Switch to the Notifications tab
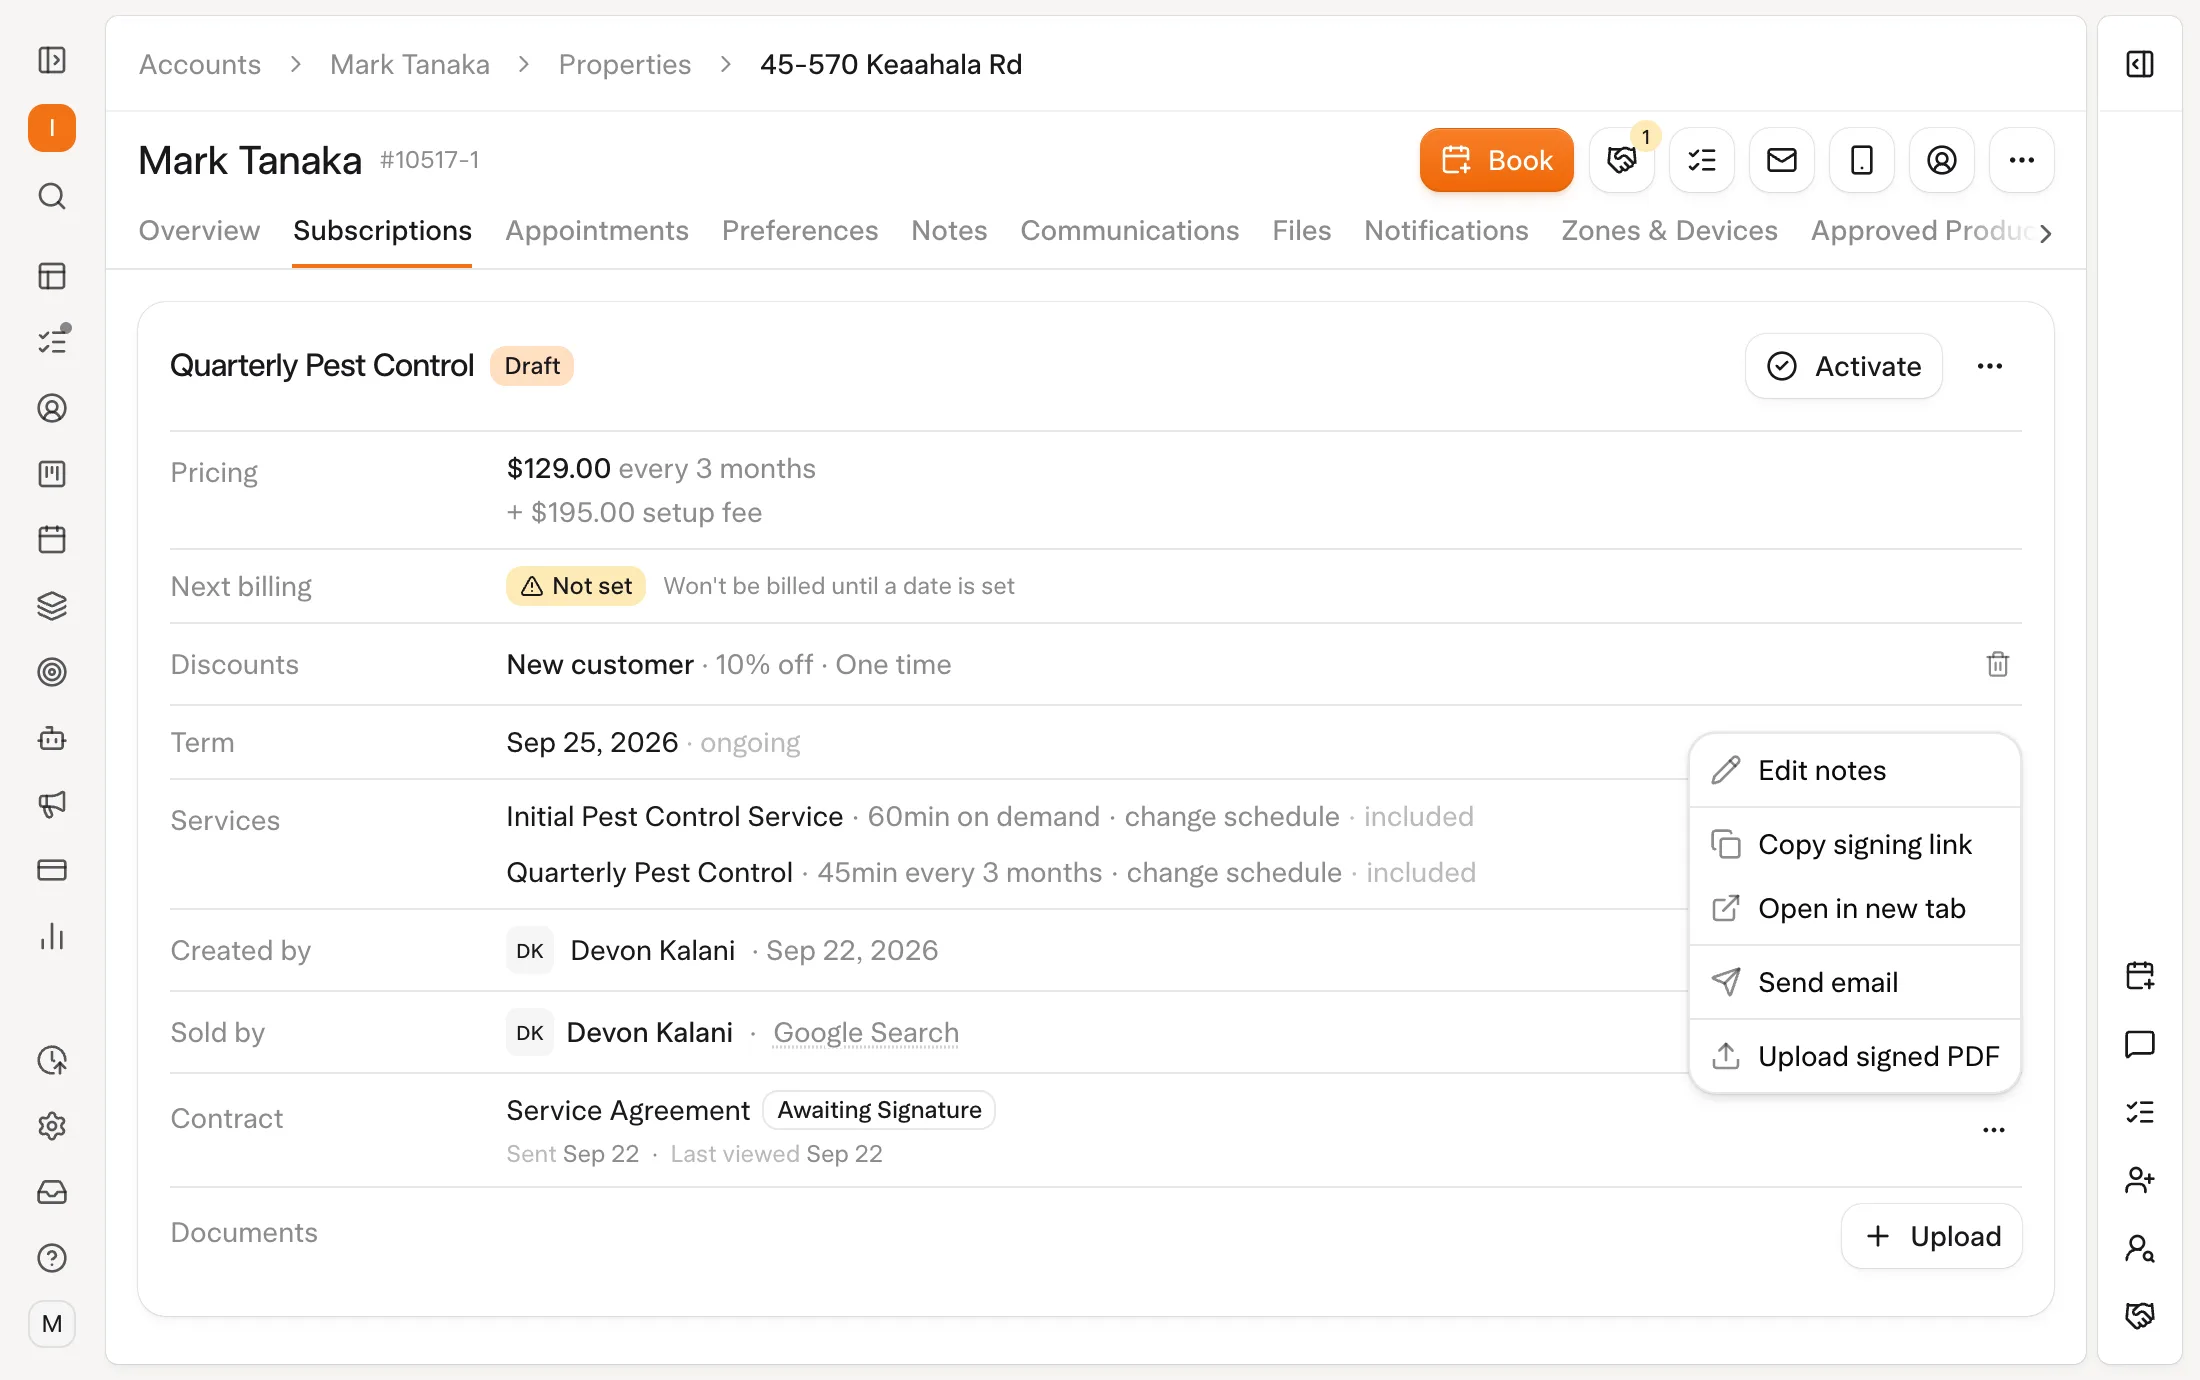2200x1380 pixels. pos(1446,231)
